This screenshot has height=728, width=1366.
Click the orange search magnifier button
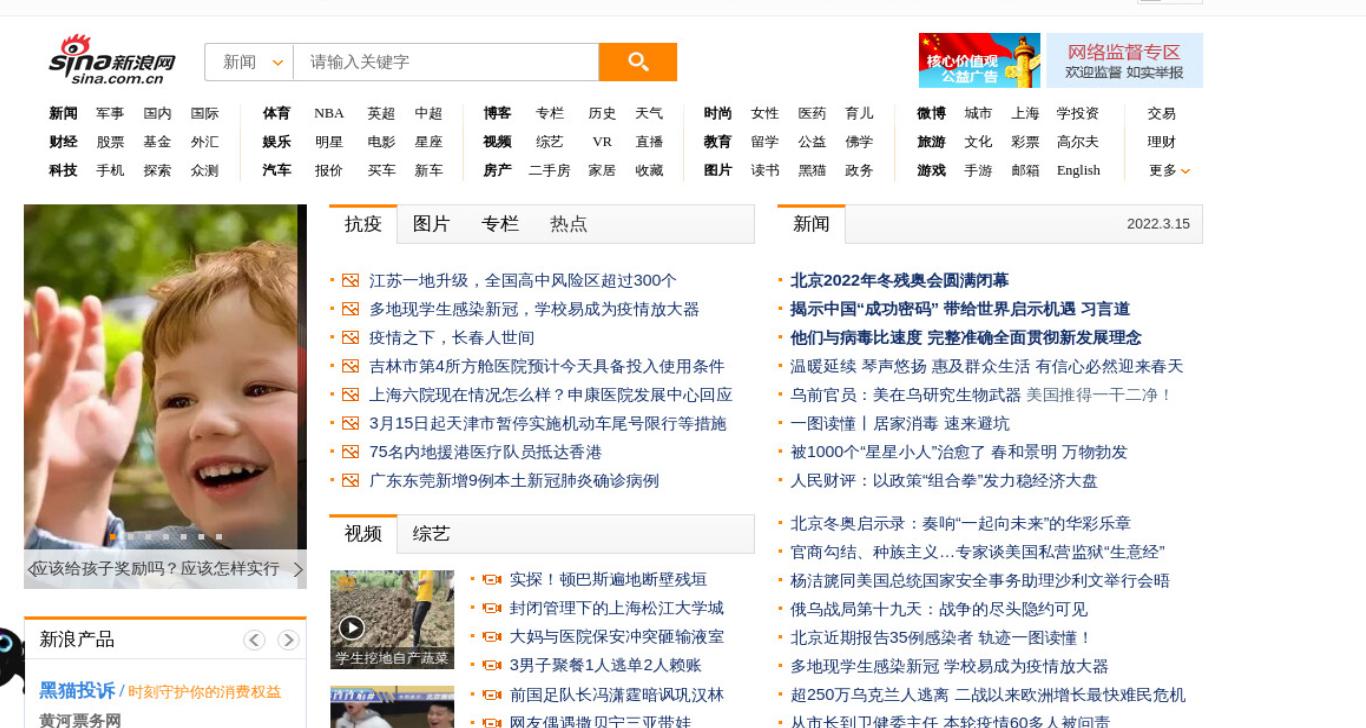point(638,62)
